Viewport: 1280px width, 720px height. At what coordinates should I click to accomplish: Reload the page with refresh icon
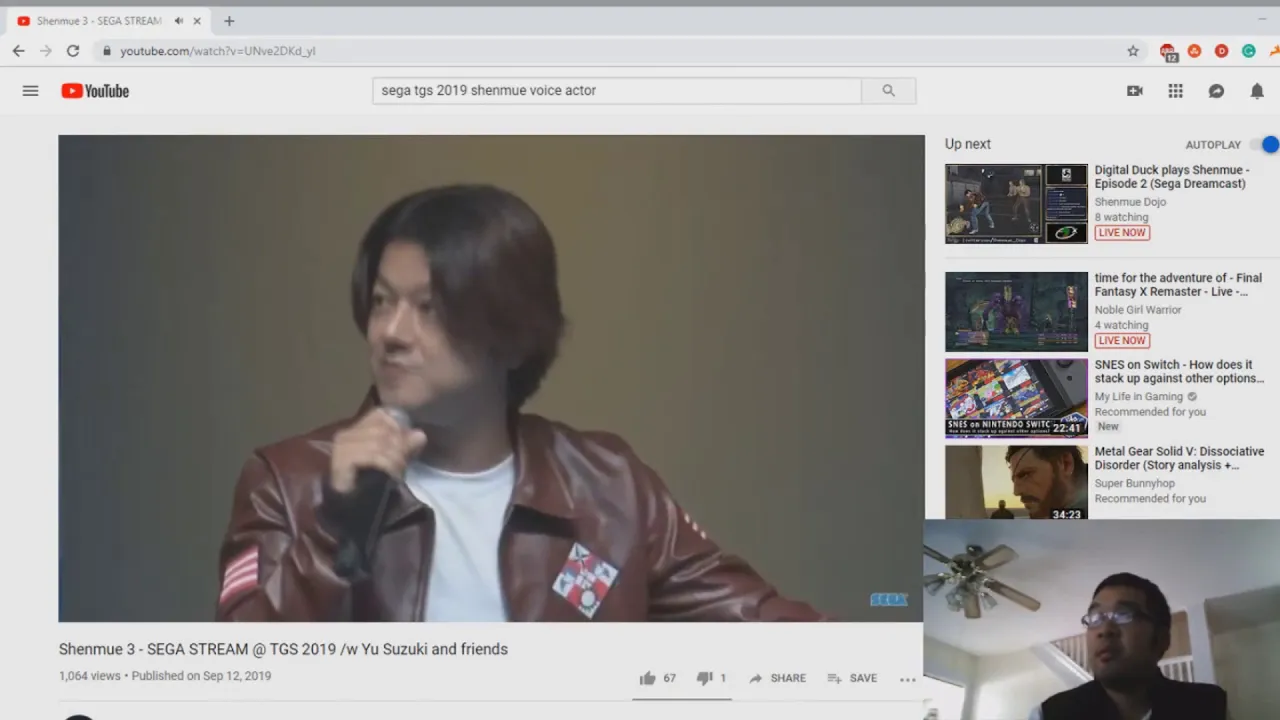pos(73,51)
